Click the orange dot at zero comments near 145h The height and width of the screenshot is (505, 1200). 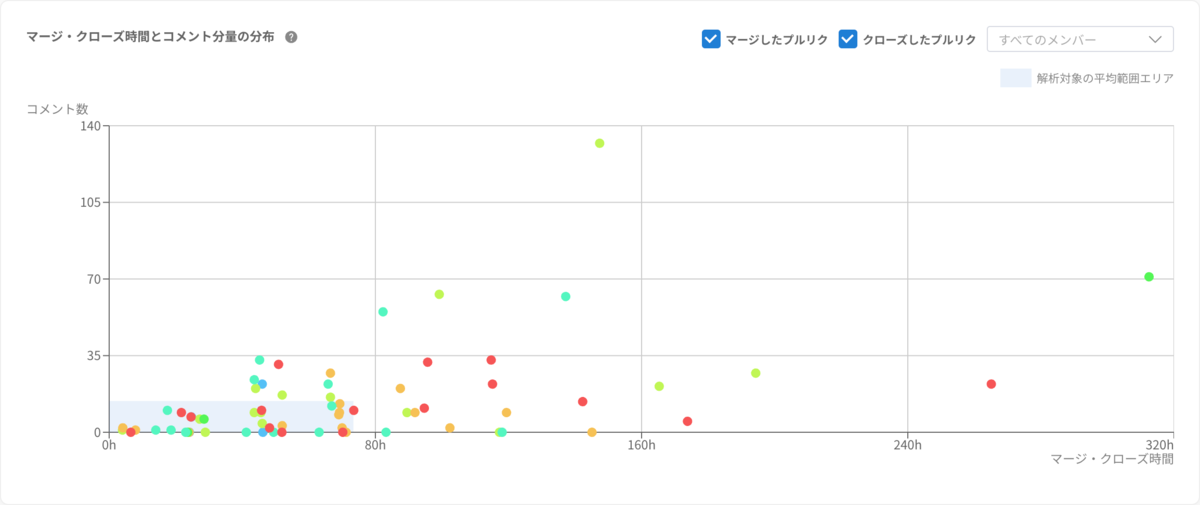(x=592, y=432)
